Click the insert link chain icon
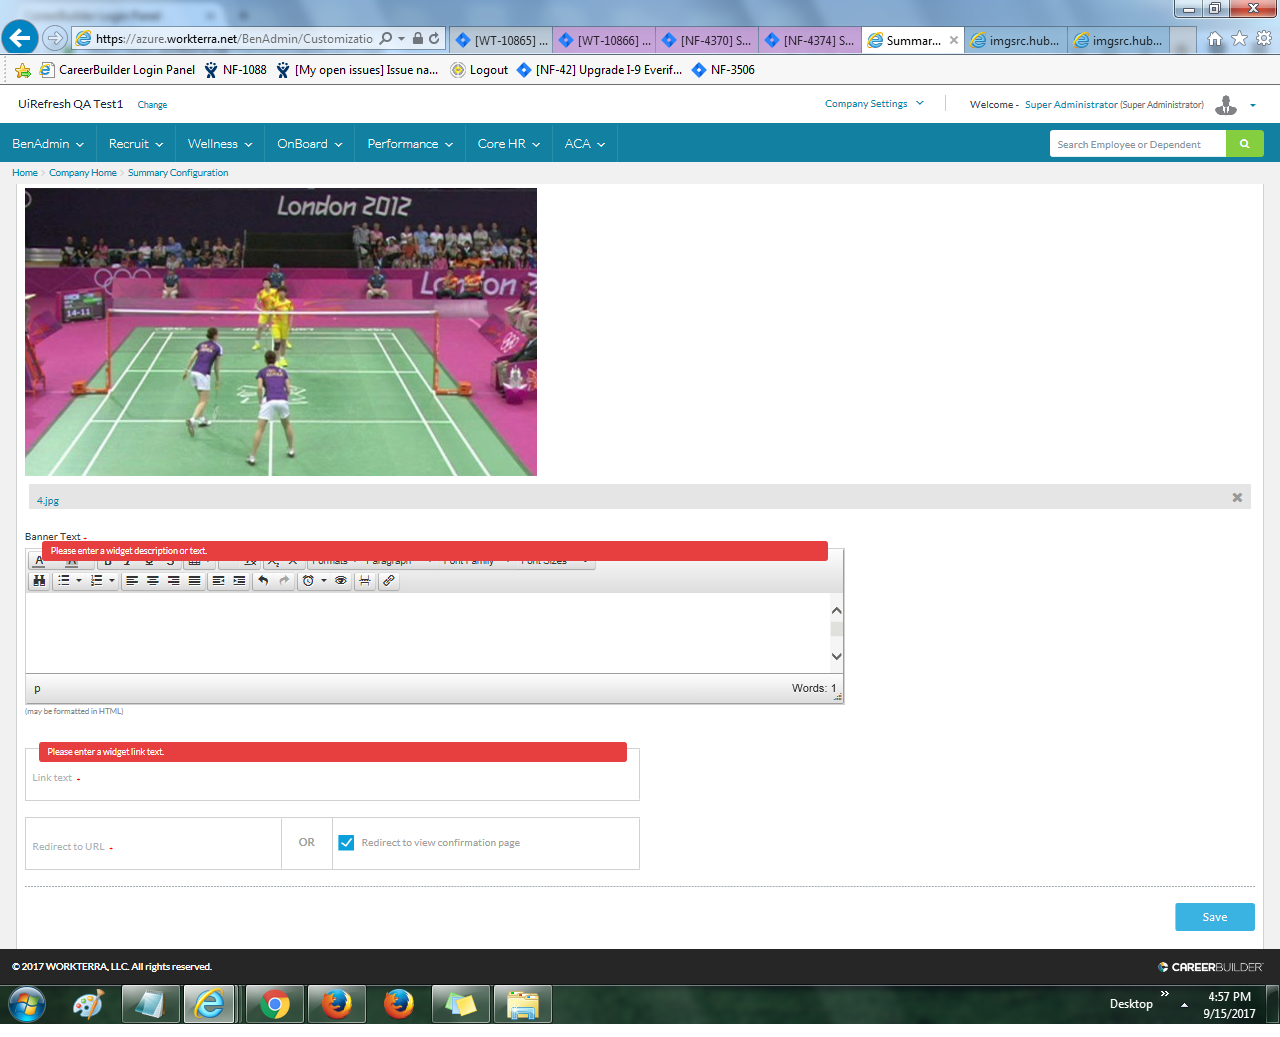This screenshot has width=1280, height=1037. 389,580
